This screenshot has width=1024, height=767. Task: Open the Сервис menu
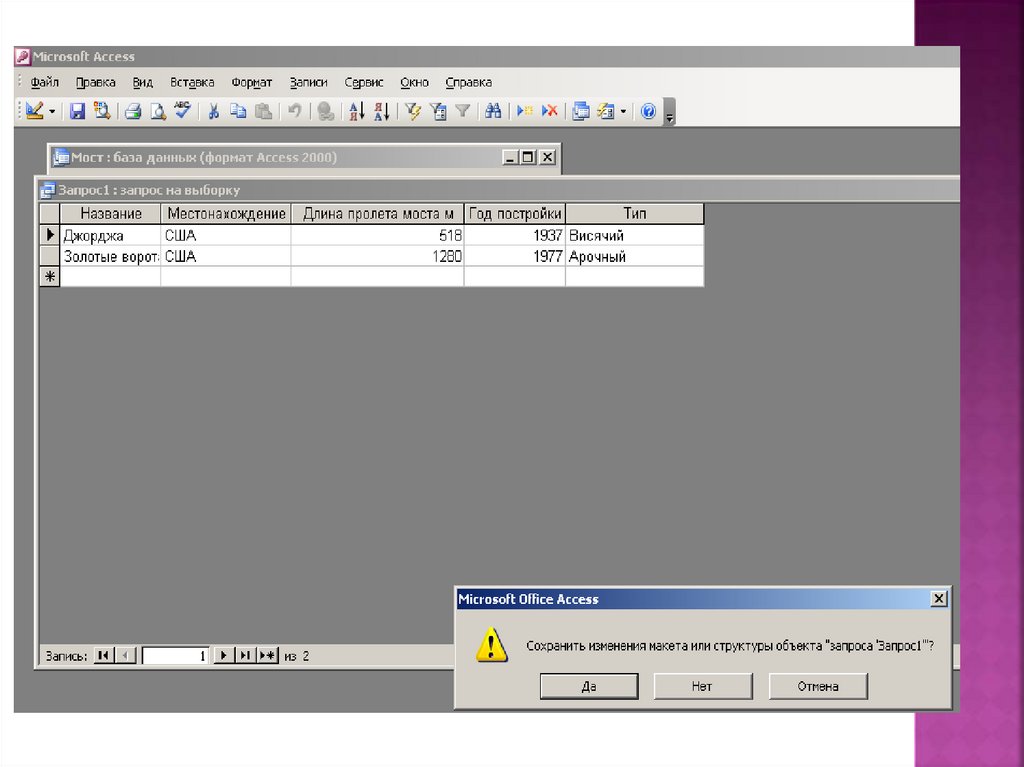pos(364,82)
